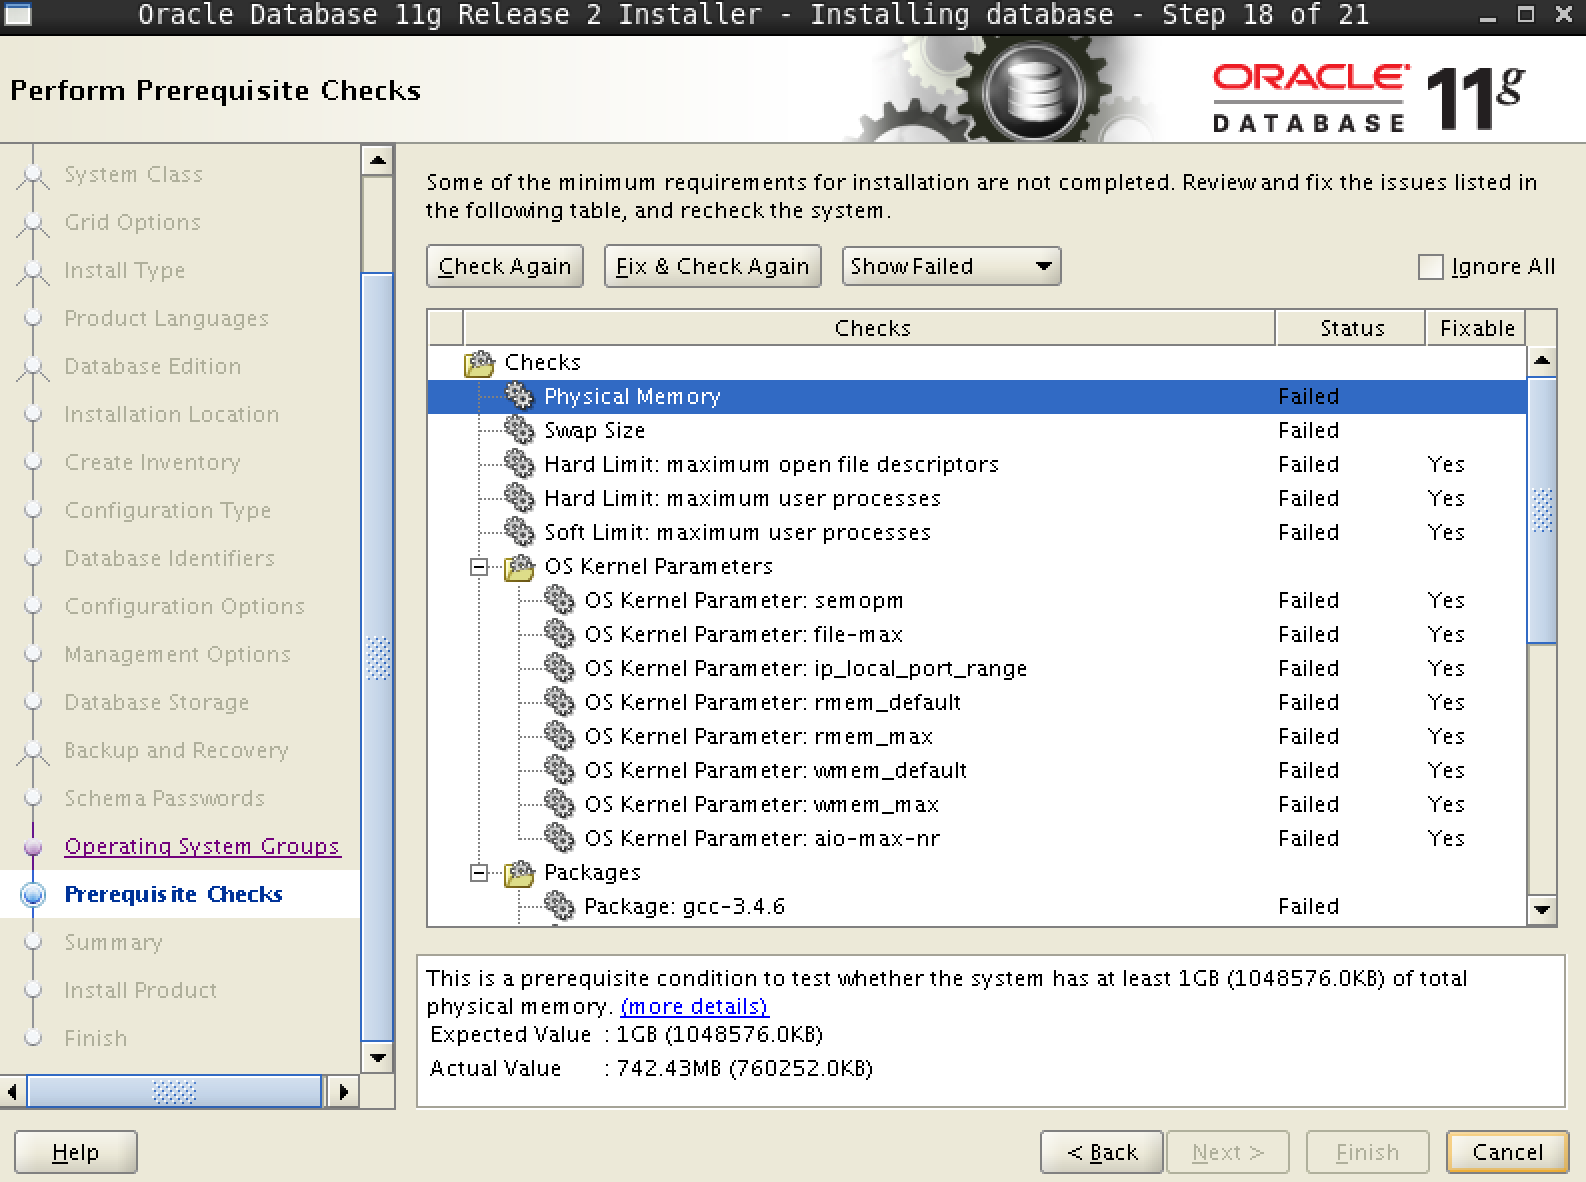1586x1182 pixels.
Task: Collapse the OS Kernel Parameters tree node
Action: click(479, 567)
